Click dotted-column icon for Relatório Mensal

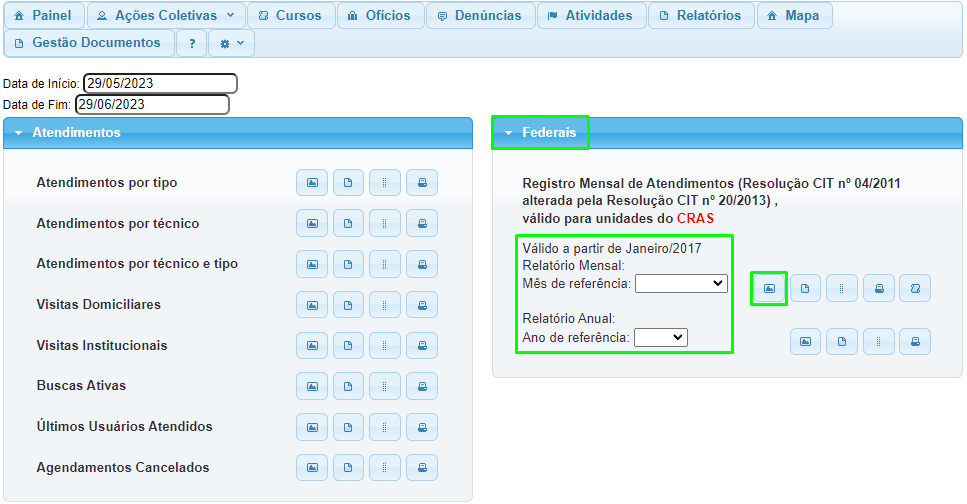(842, 288)
